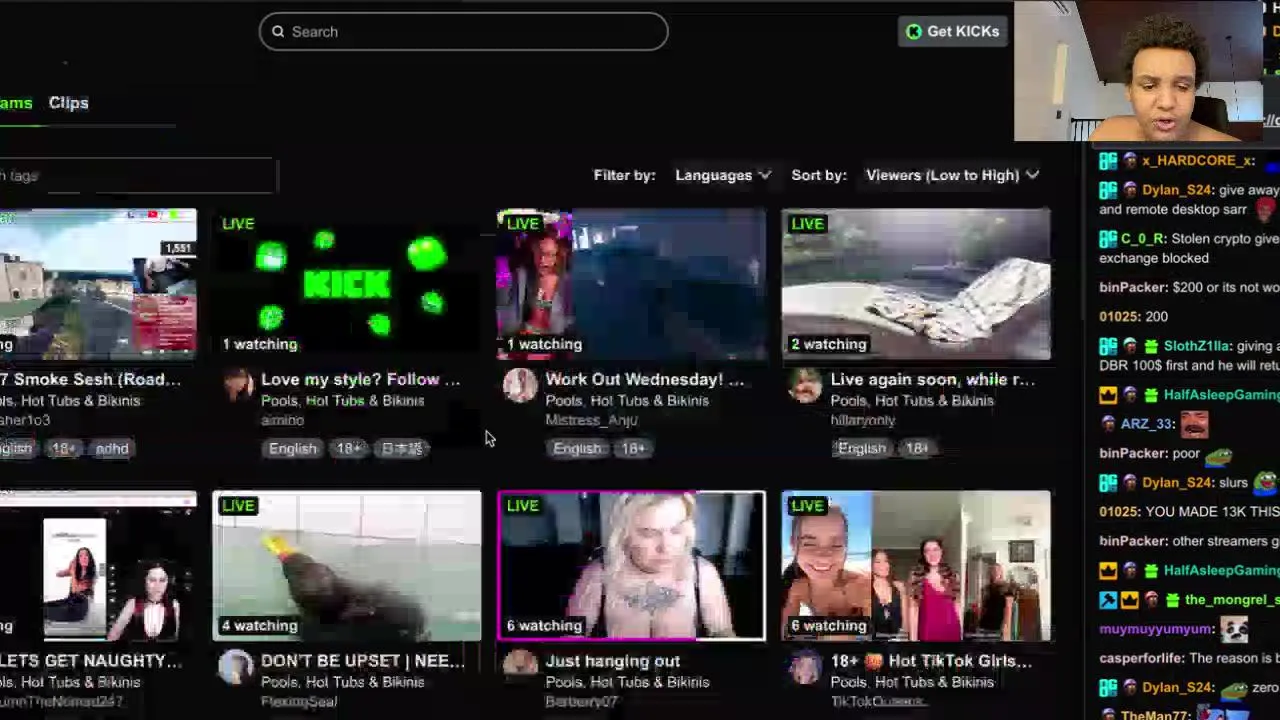1280x720 pixels.
Task: Click binPacker's '$200 or its not' chat message
Action: pos(1189,288)
